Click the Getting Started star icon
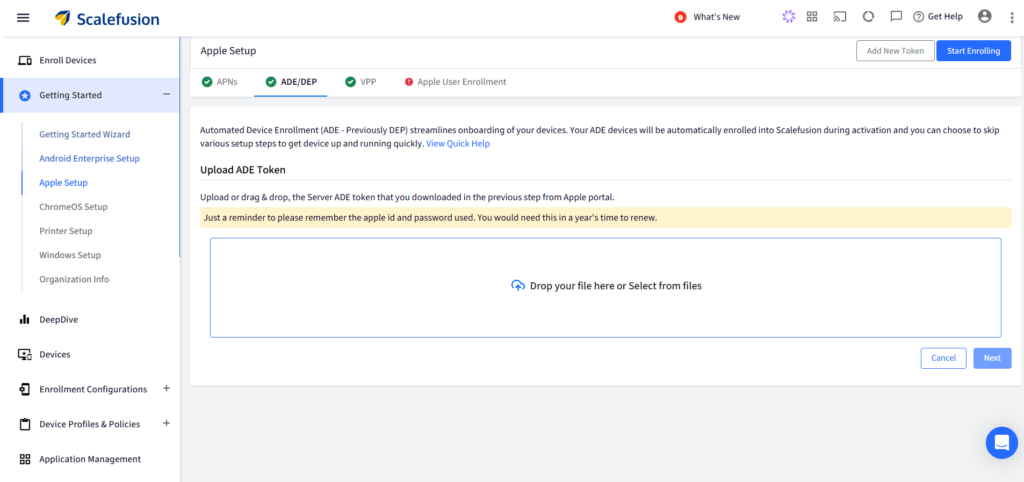This screenshot has height=482, width=1024. 25,95
